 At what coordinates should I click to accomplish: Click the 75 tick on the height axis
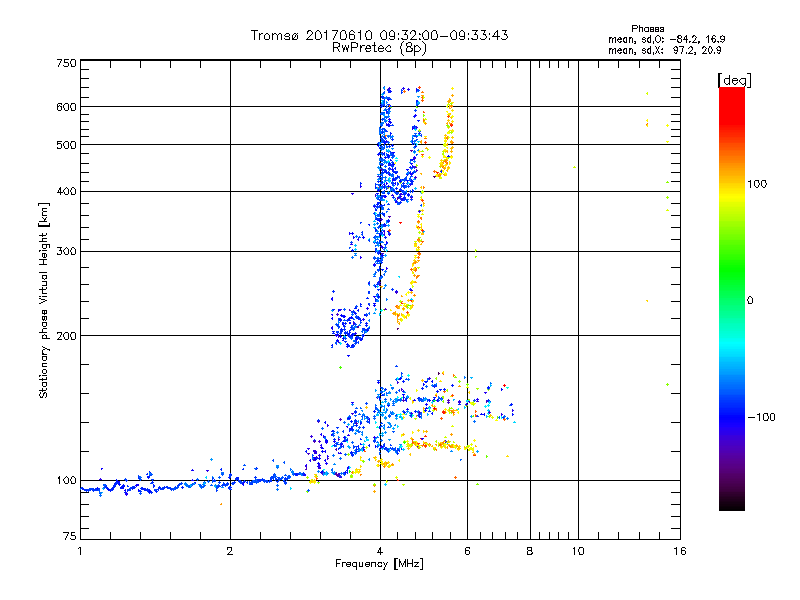point(69,538)
